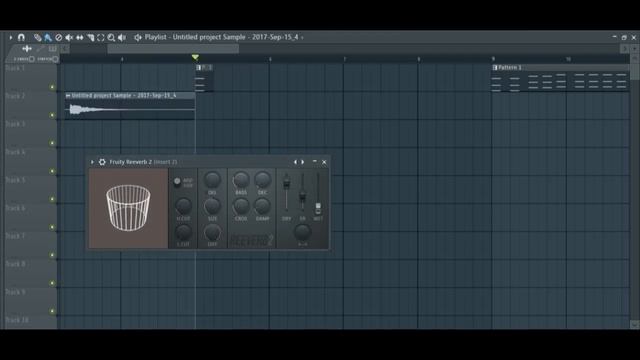Select the Draw pencil tool
This screenshot has width=640, height=360.
tap(38, 38)
